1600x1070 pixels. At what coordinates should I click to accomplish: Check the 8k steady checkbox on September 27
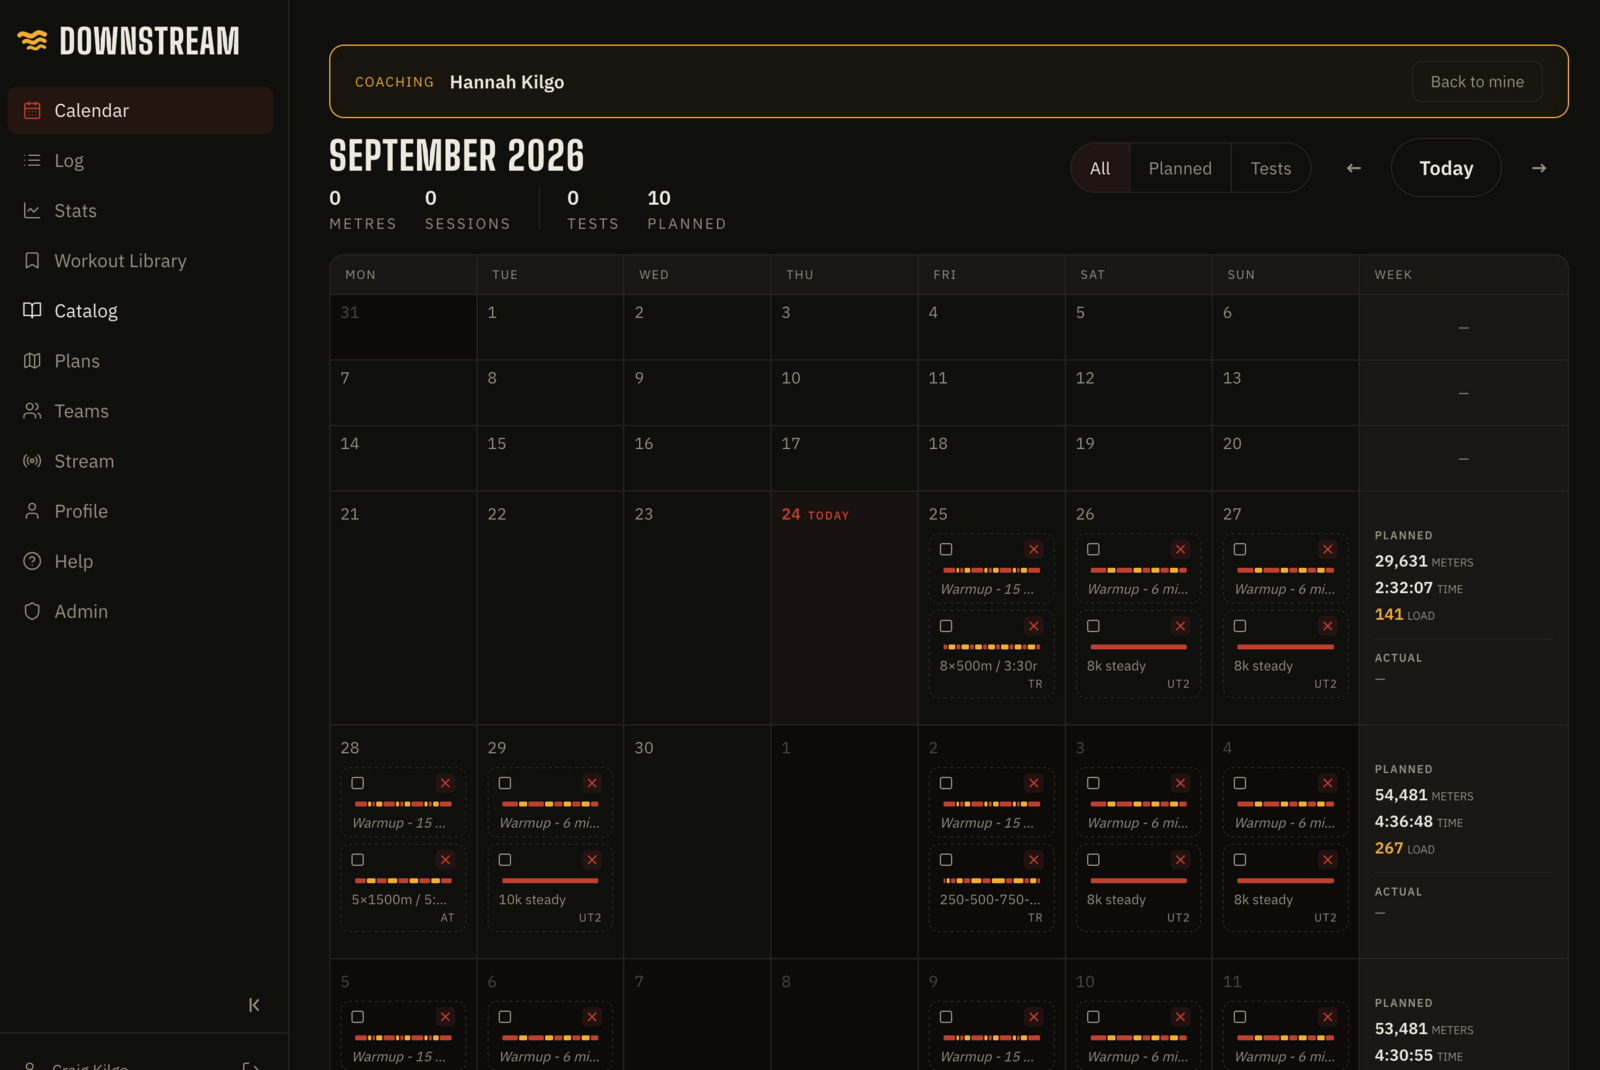click(1240, 626)
